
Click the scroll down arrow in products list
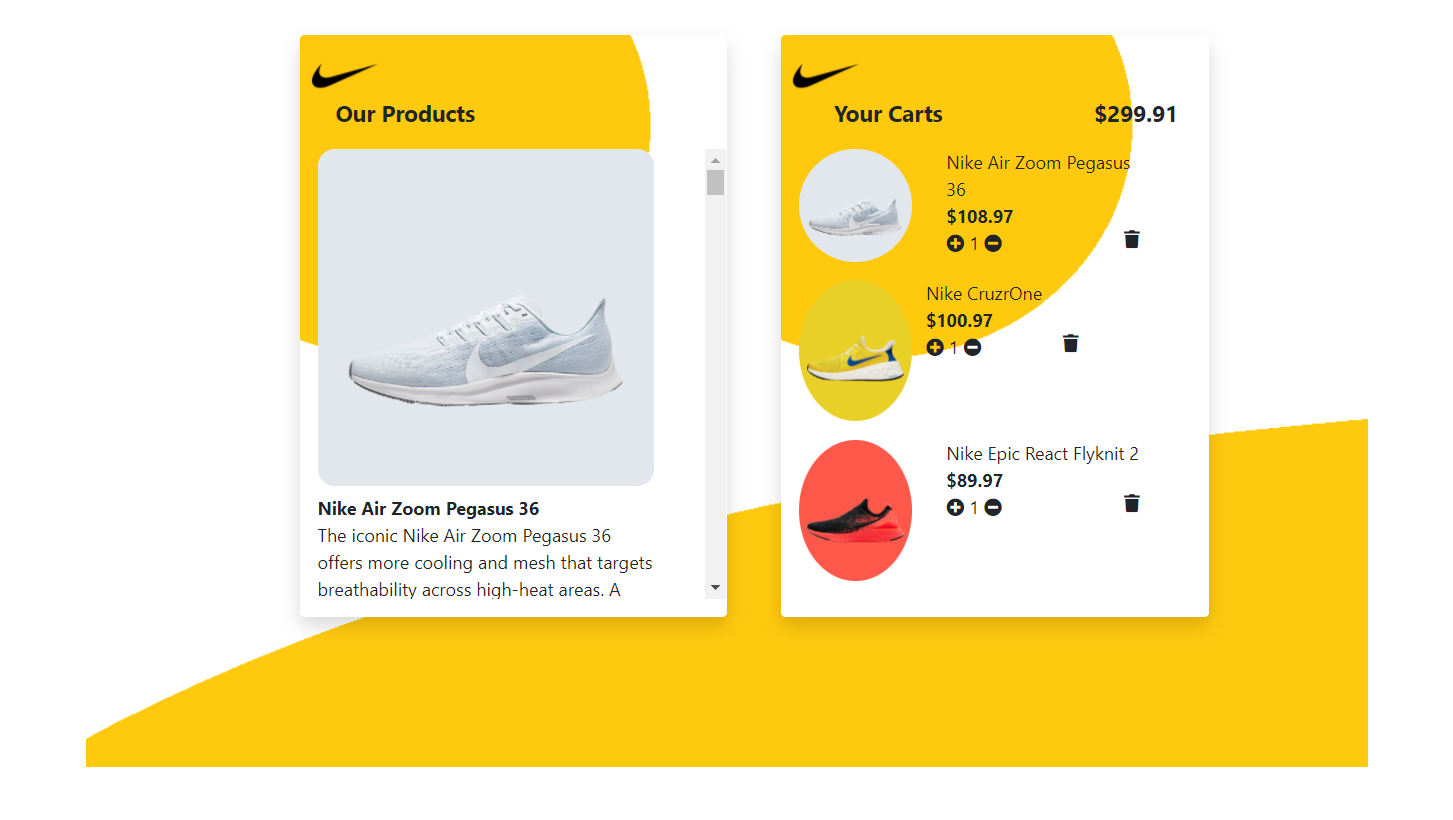[x=715, y=588]
